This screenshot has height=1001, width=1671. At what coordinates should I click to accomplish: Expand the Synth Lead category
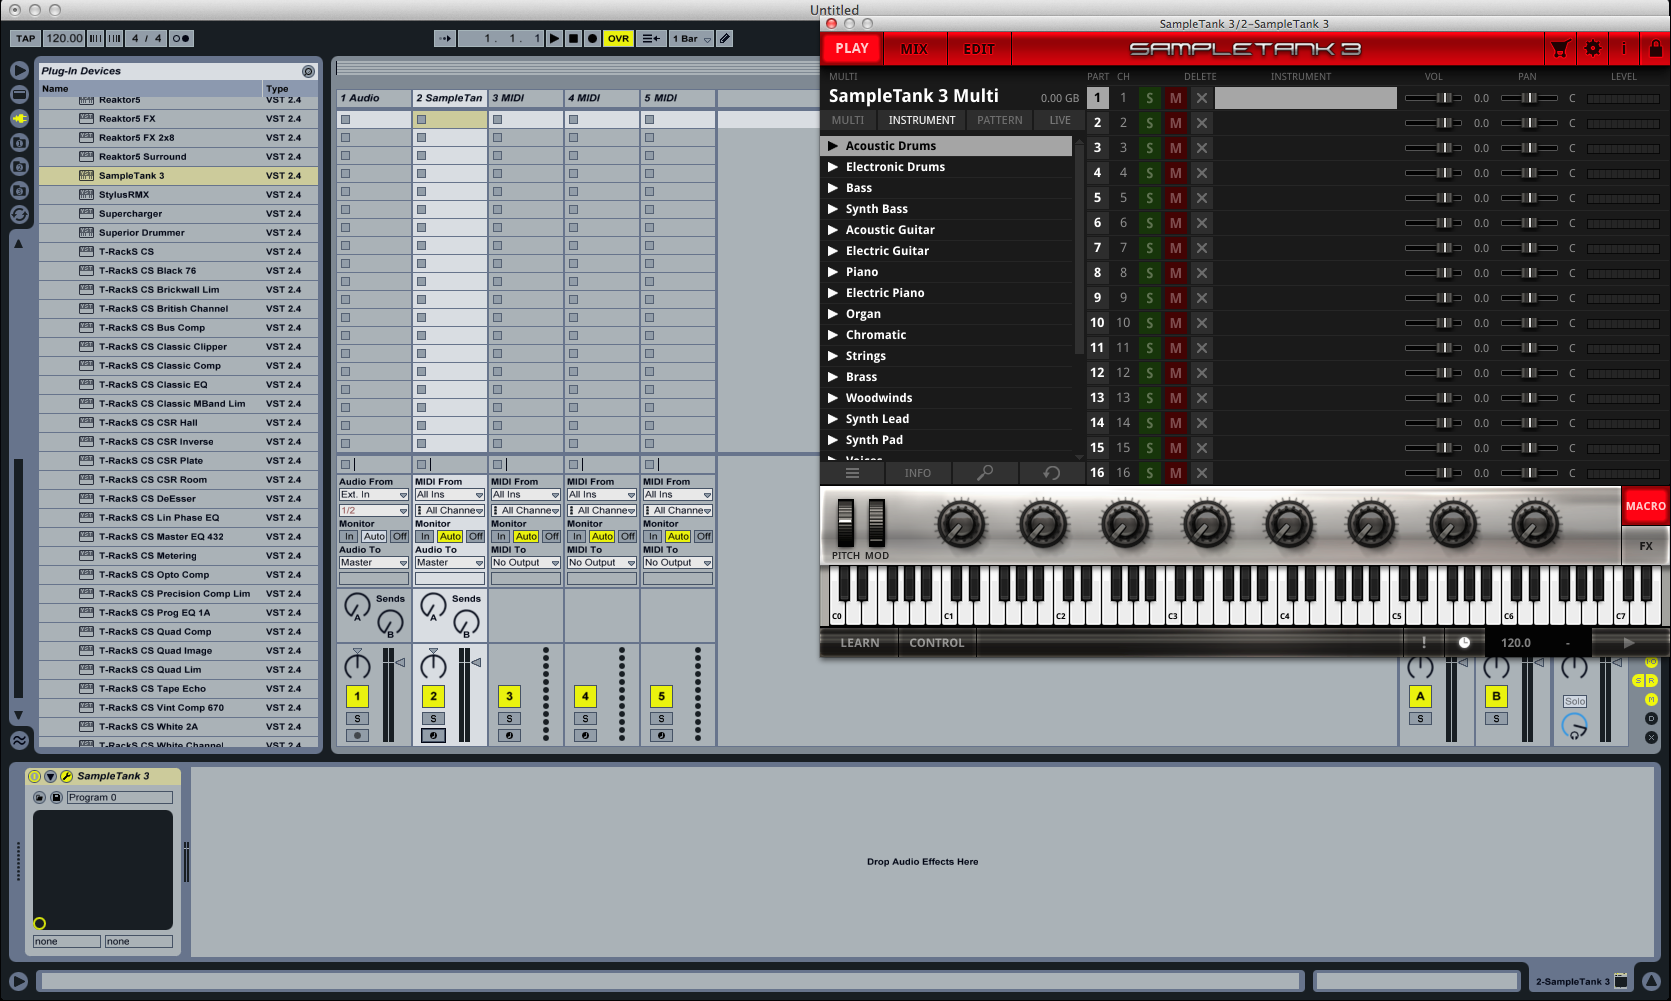coord(832,419)
